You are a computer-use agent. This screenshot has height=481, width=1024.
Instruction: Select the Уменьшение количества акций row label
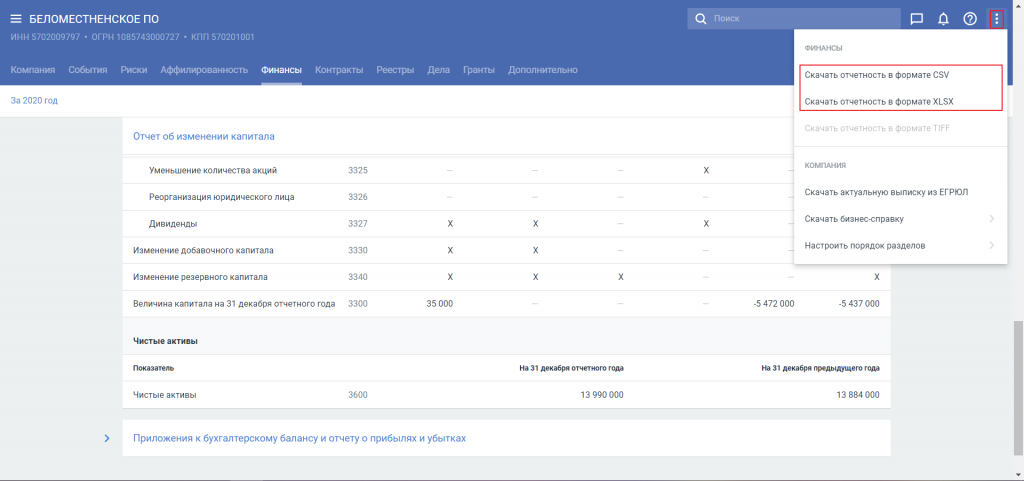coord(213,170)
